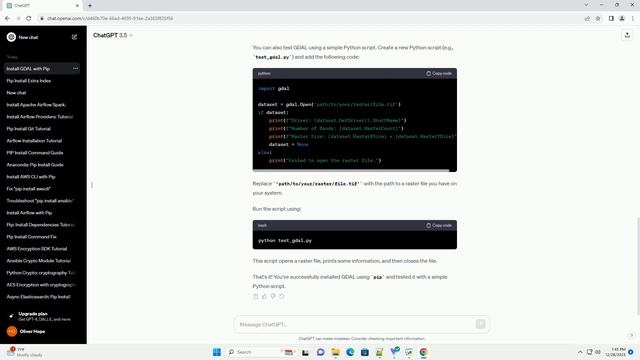The image size is (640, 360).
Task: Click the share page icon in the address bar
Action: [587, 18]
